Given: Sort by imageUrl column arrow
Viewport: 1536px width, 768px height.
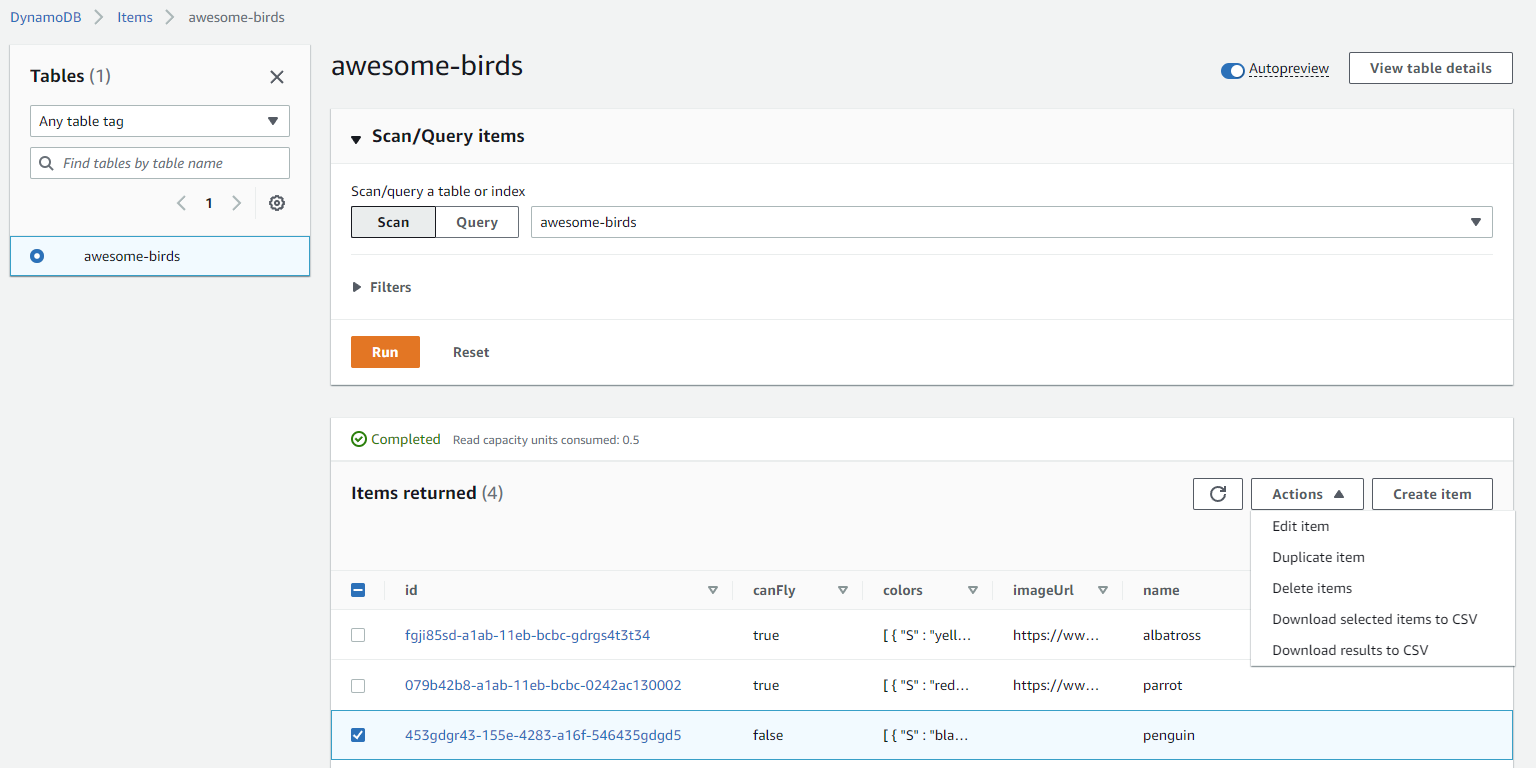Looking at the screenshot, I should point(1102,590).
